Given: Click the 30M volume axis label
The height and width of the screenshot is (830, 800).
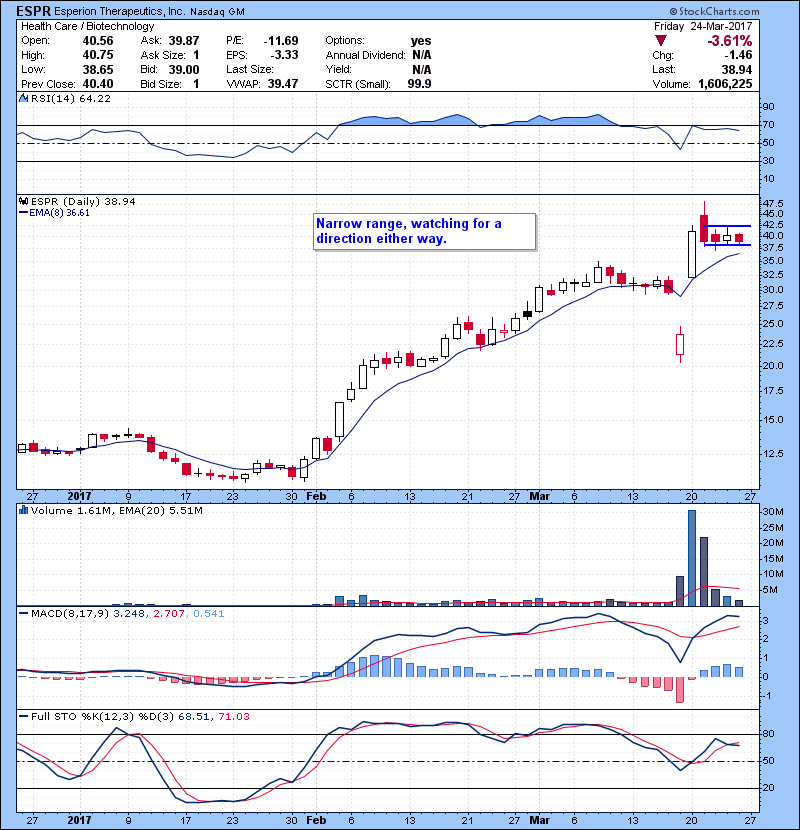Looking at the screenshot, I should point(772,512).
